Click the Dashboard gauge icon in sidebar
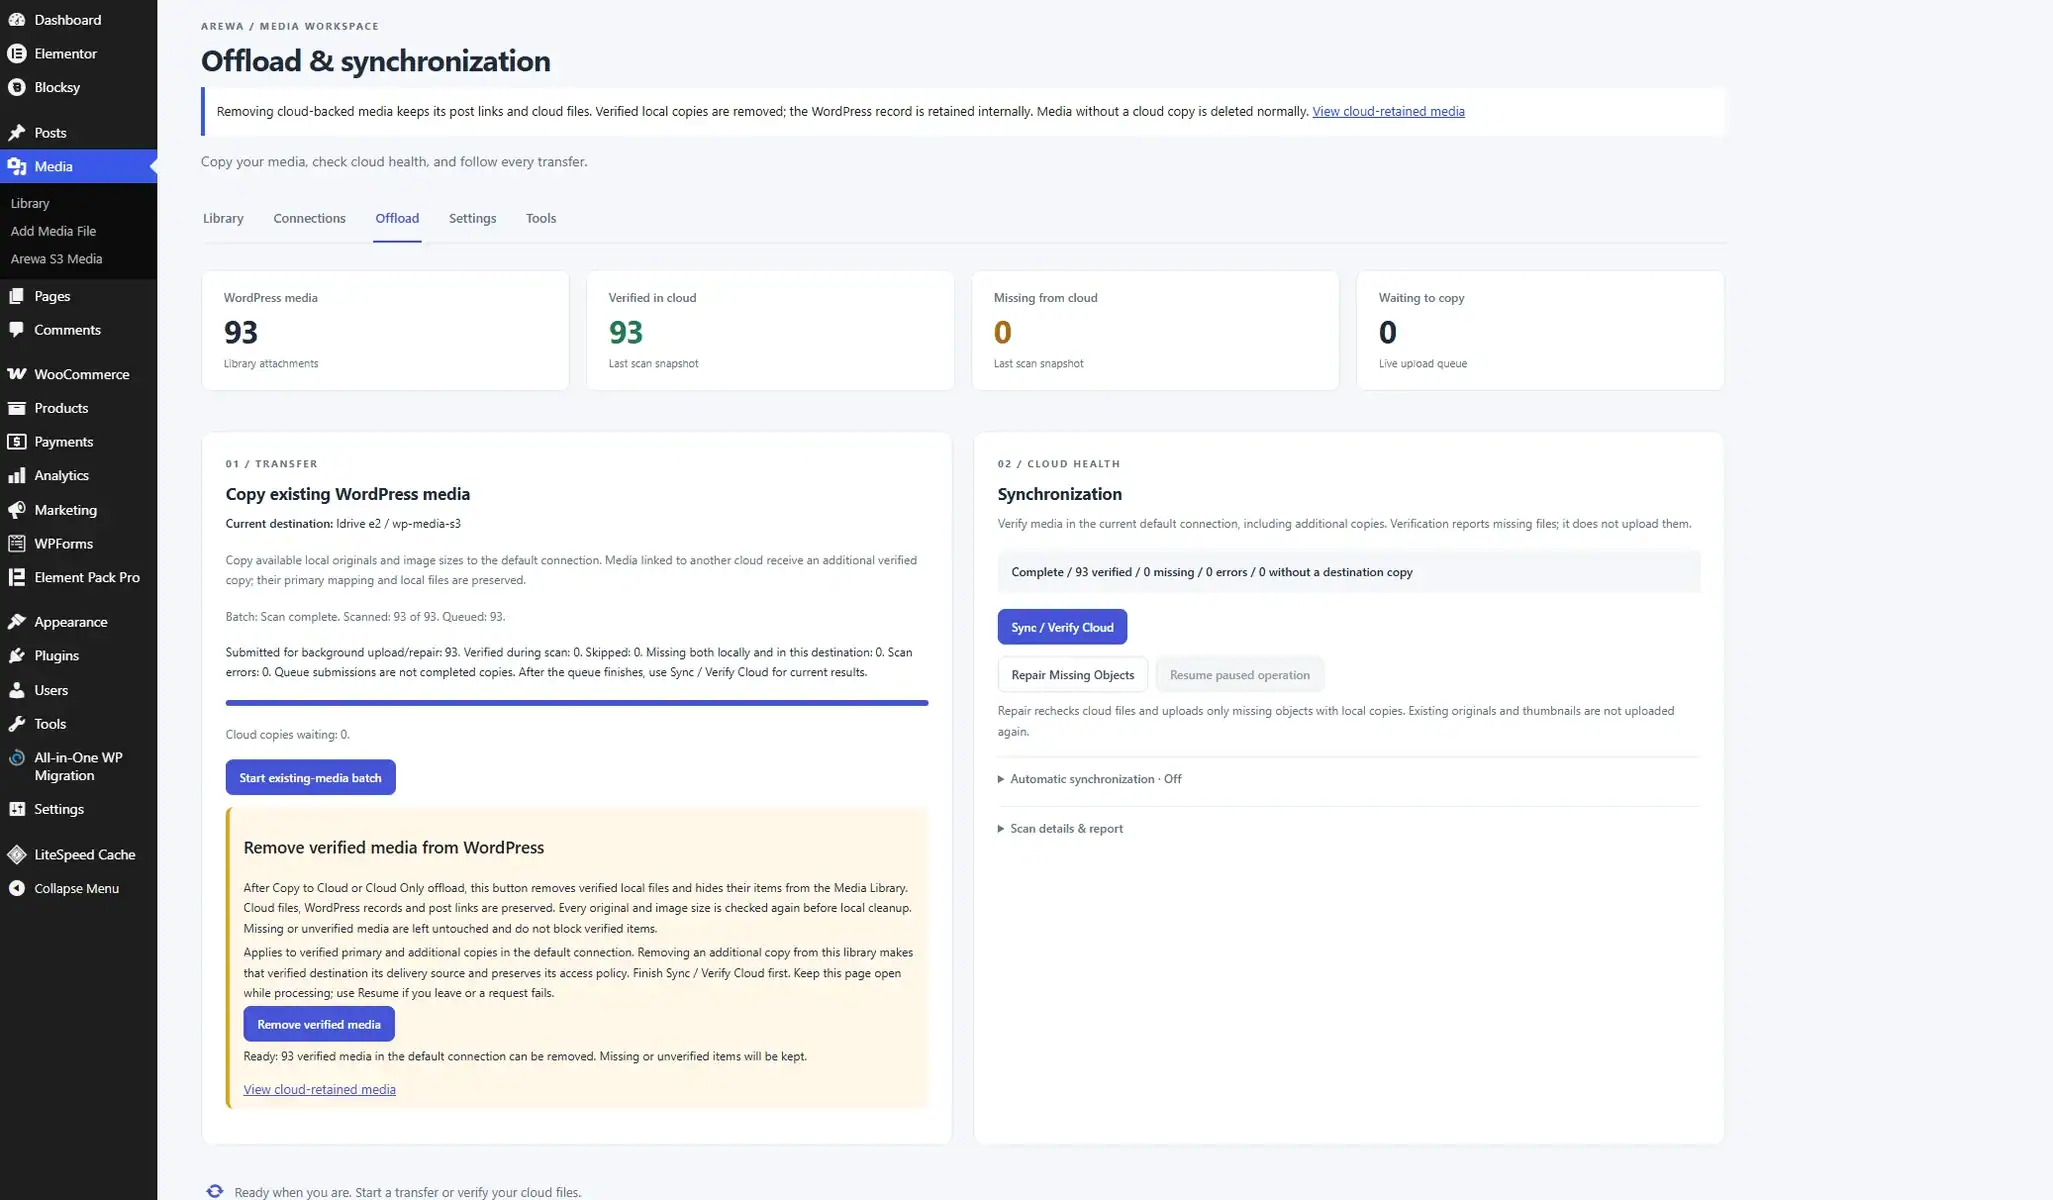Screen dimensions: 2053x1200 [17, 20]
